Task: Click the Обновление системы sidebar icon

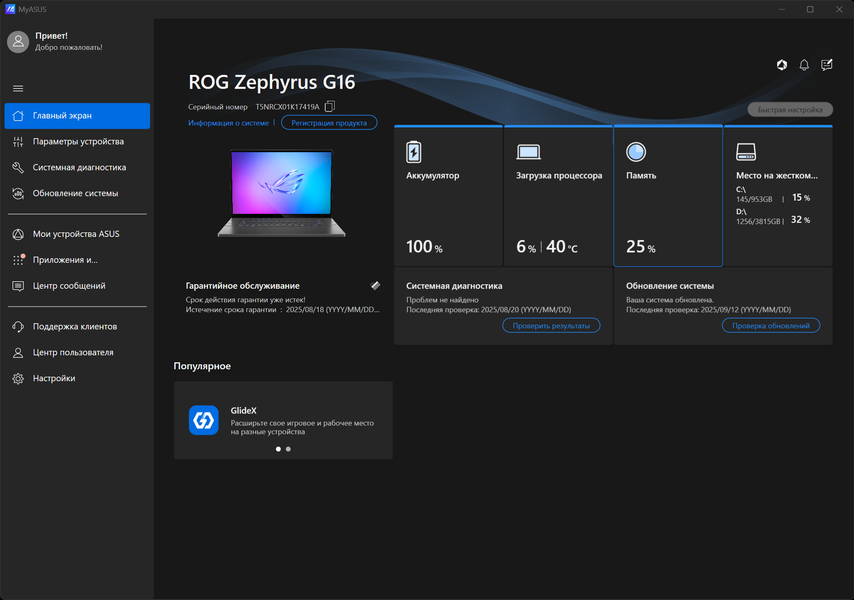Action: 18,193
